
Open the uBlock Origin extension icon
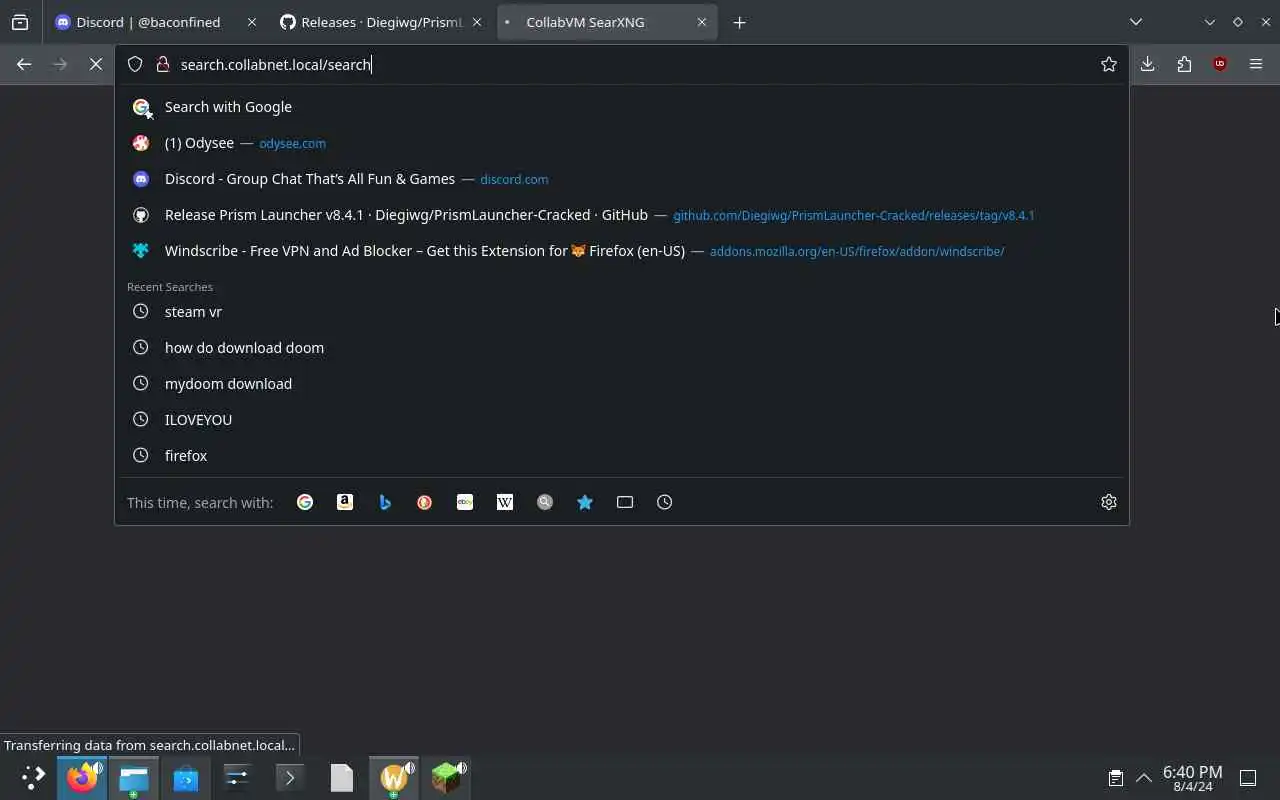tap(1220, 64)
